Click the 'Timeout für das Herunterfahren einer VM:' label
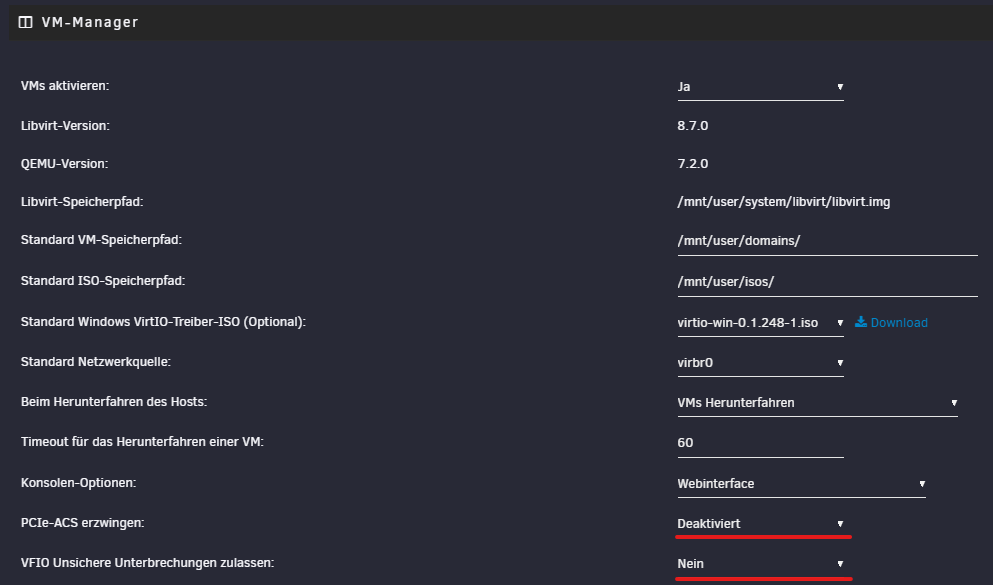This screenshot has height=585, width=993. click(142, 441)
